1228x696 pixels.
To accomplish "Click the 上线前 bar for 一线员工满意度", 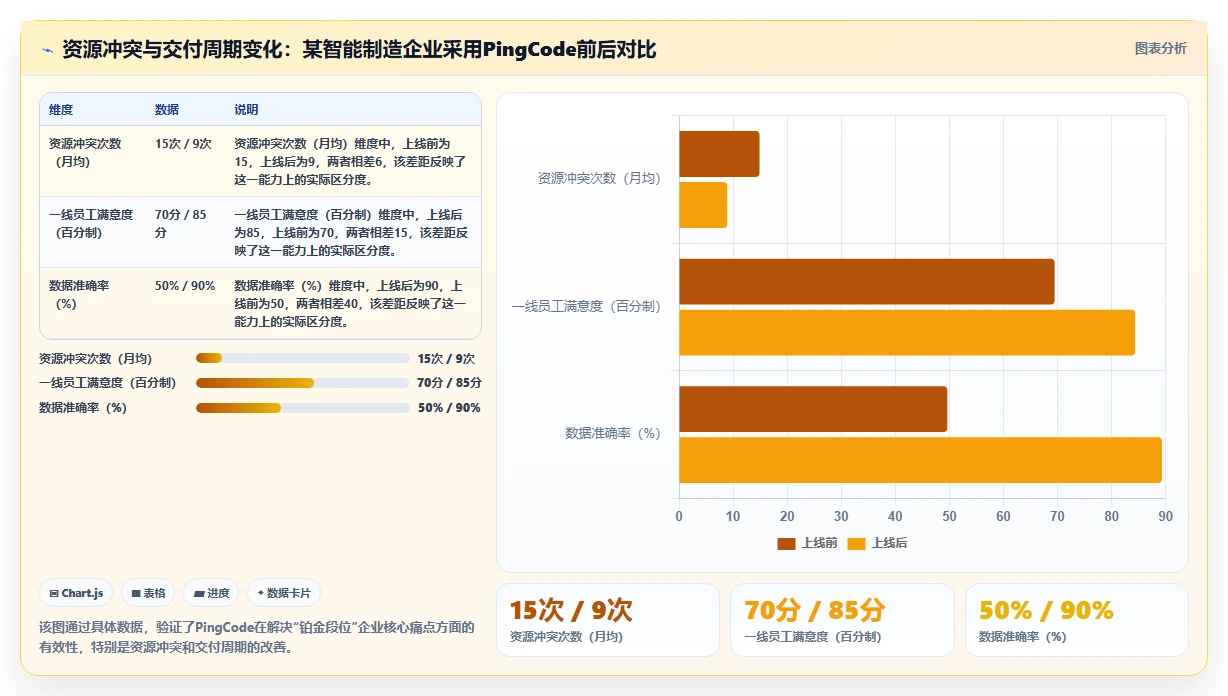I will [867, 281].
